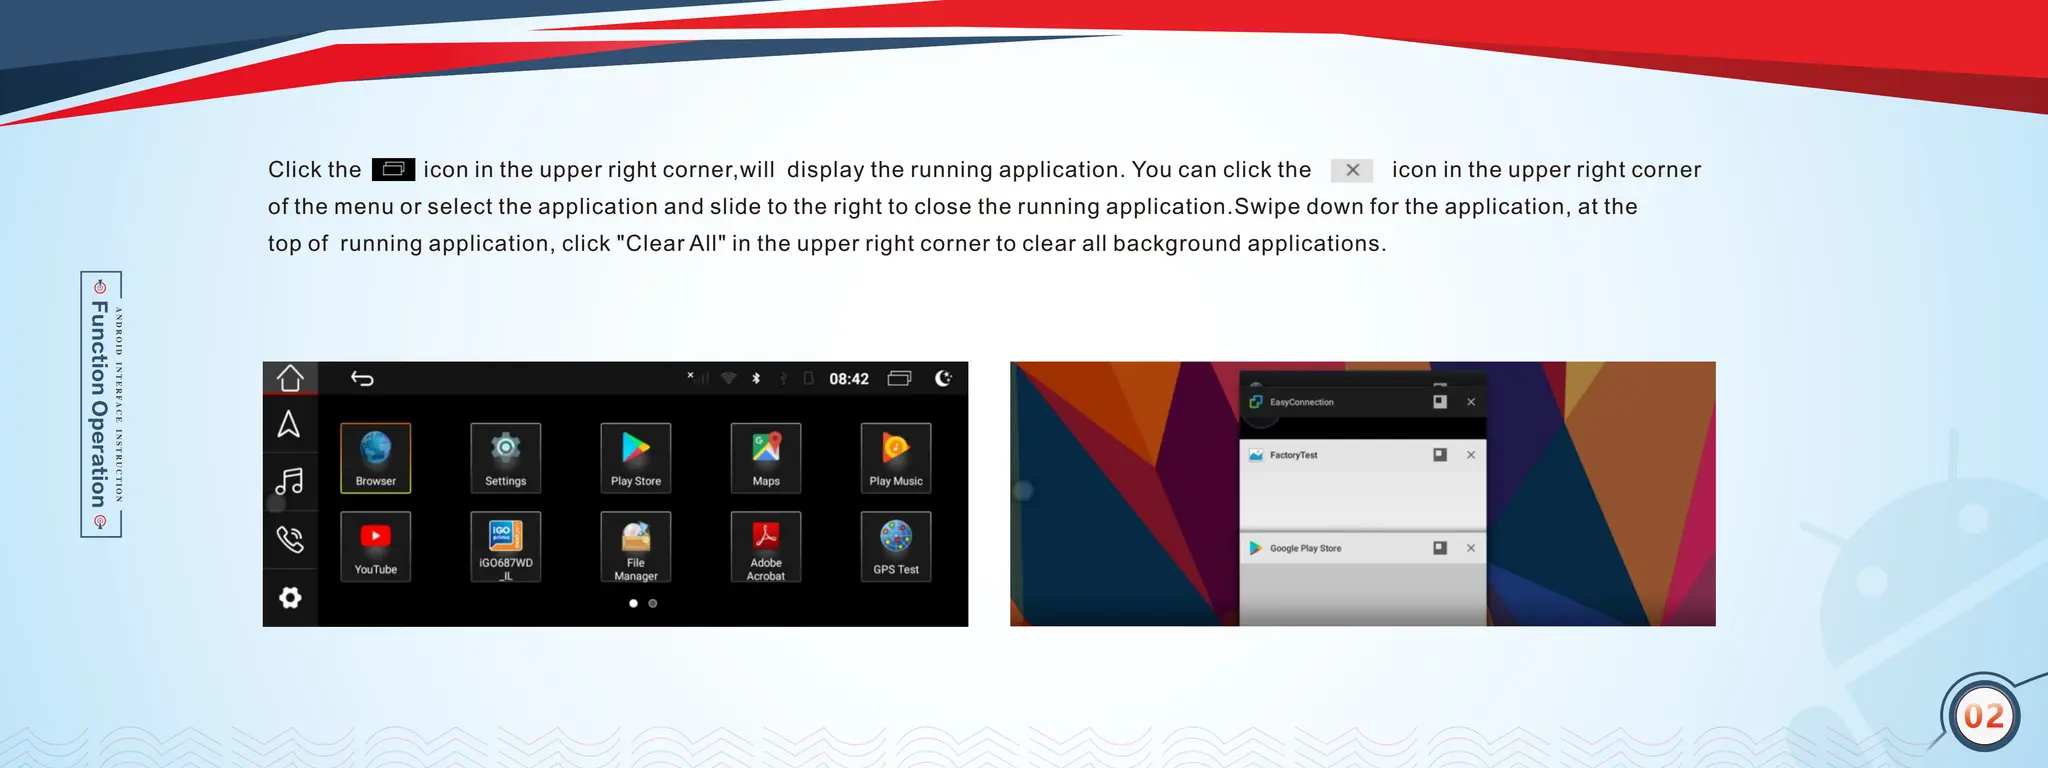
Task: Tap the mobile signal status icon
Action: (698, 378)
